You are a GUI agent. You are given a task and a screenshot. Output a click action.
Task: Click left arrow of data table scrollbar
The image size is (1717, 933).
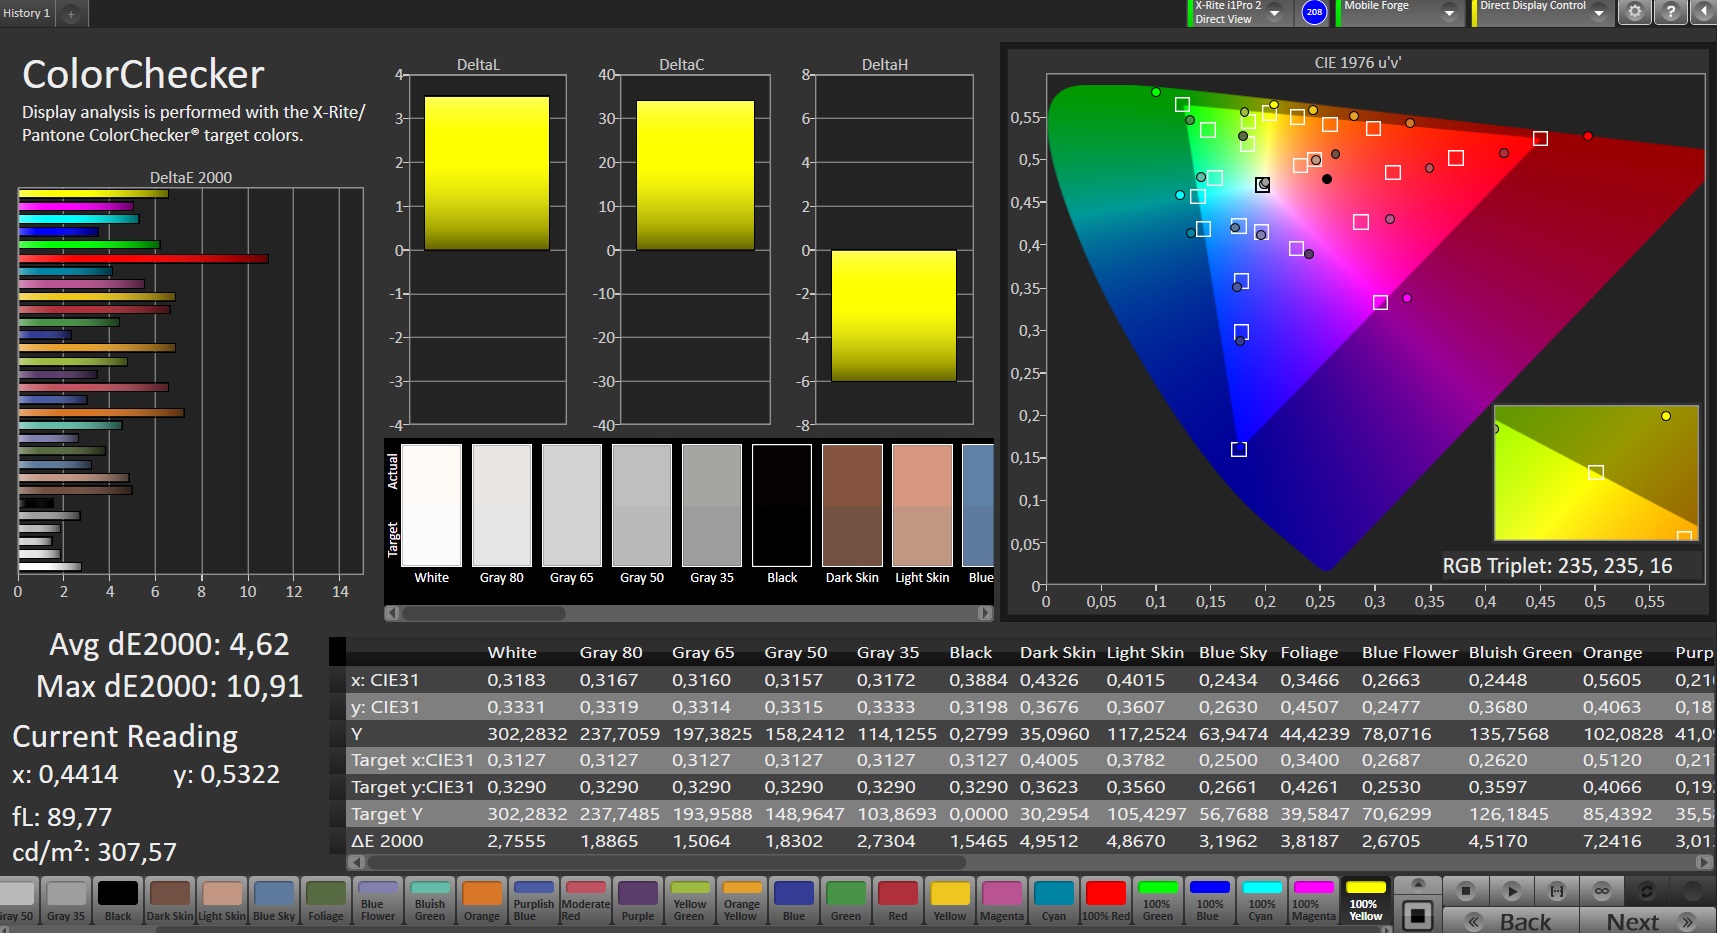pyautogui.click(x=355, y=862)
